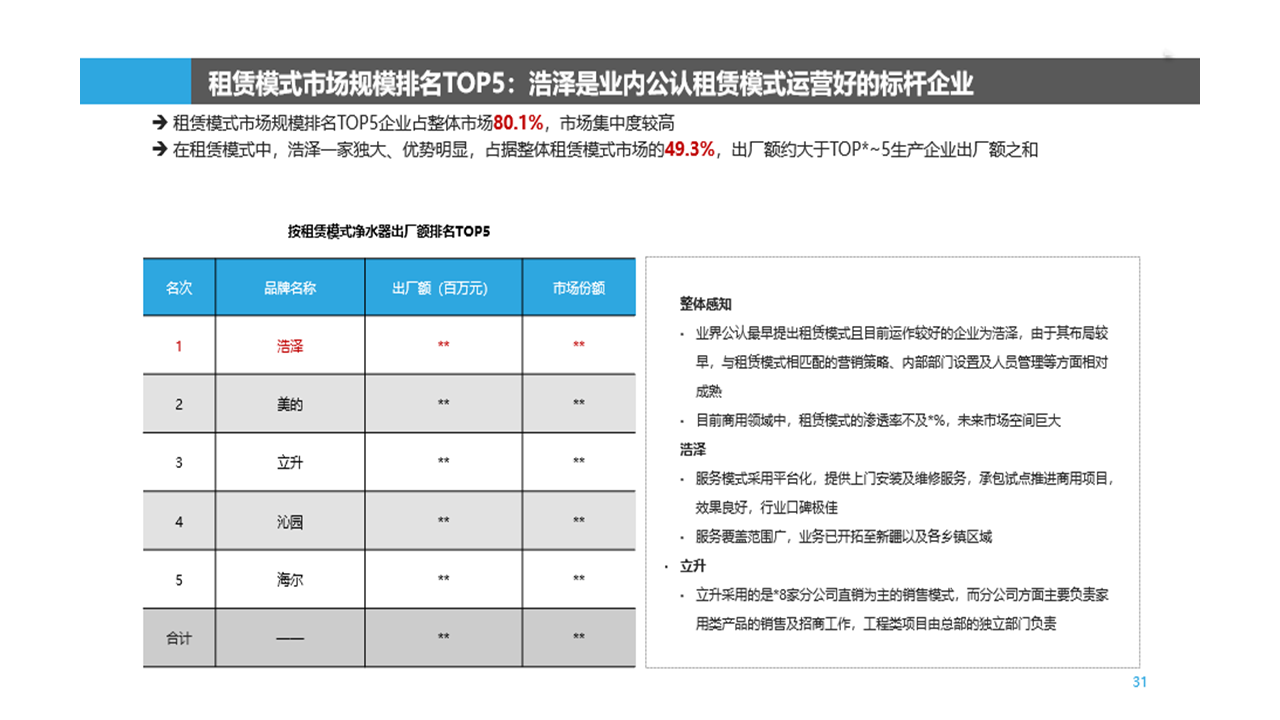Image resolution: width=1280 pixels, height=720 pixels.
Task: Click the blue square left of title
Action: (135, 82)
